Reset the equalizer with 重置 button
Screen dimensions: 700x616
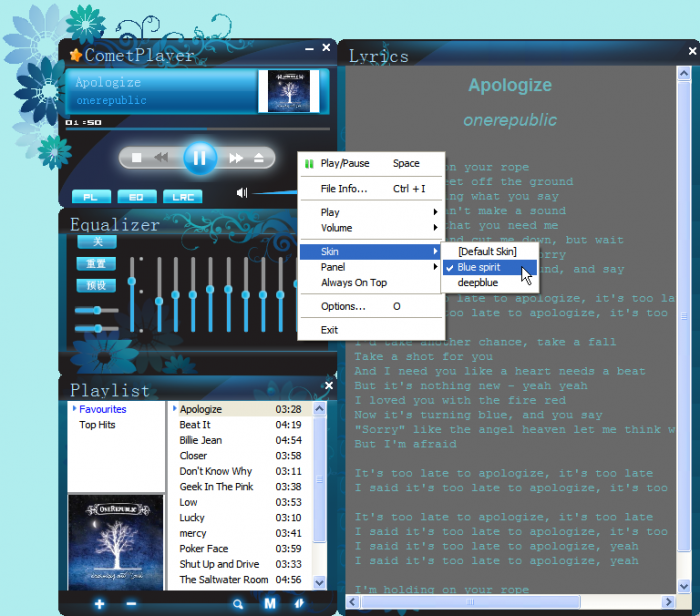pyautogui.click(x=96, y=263)
